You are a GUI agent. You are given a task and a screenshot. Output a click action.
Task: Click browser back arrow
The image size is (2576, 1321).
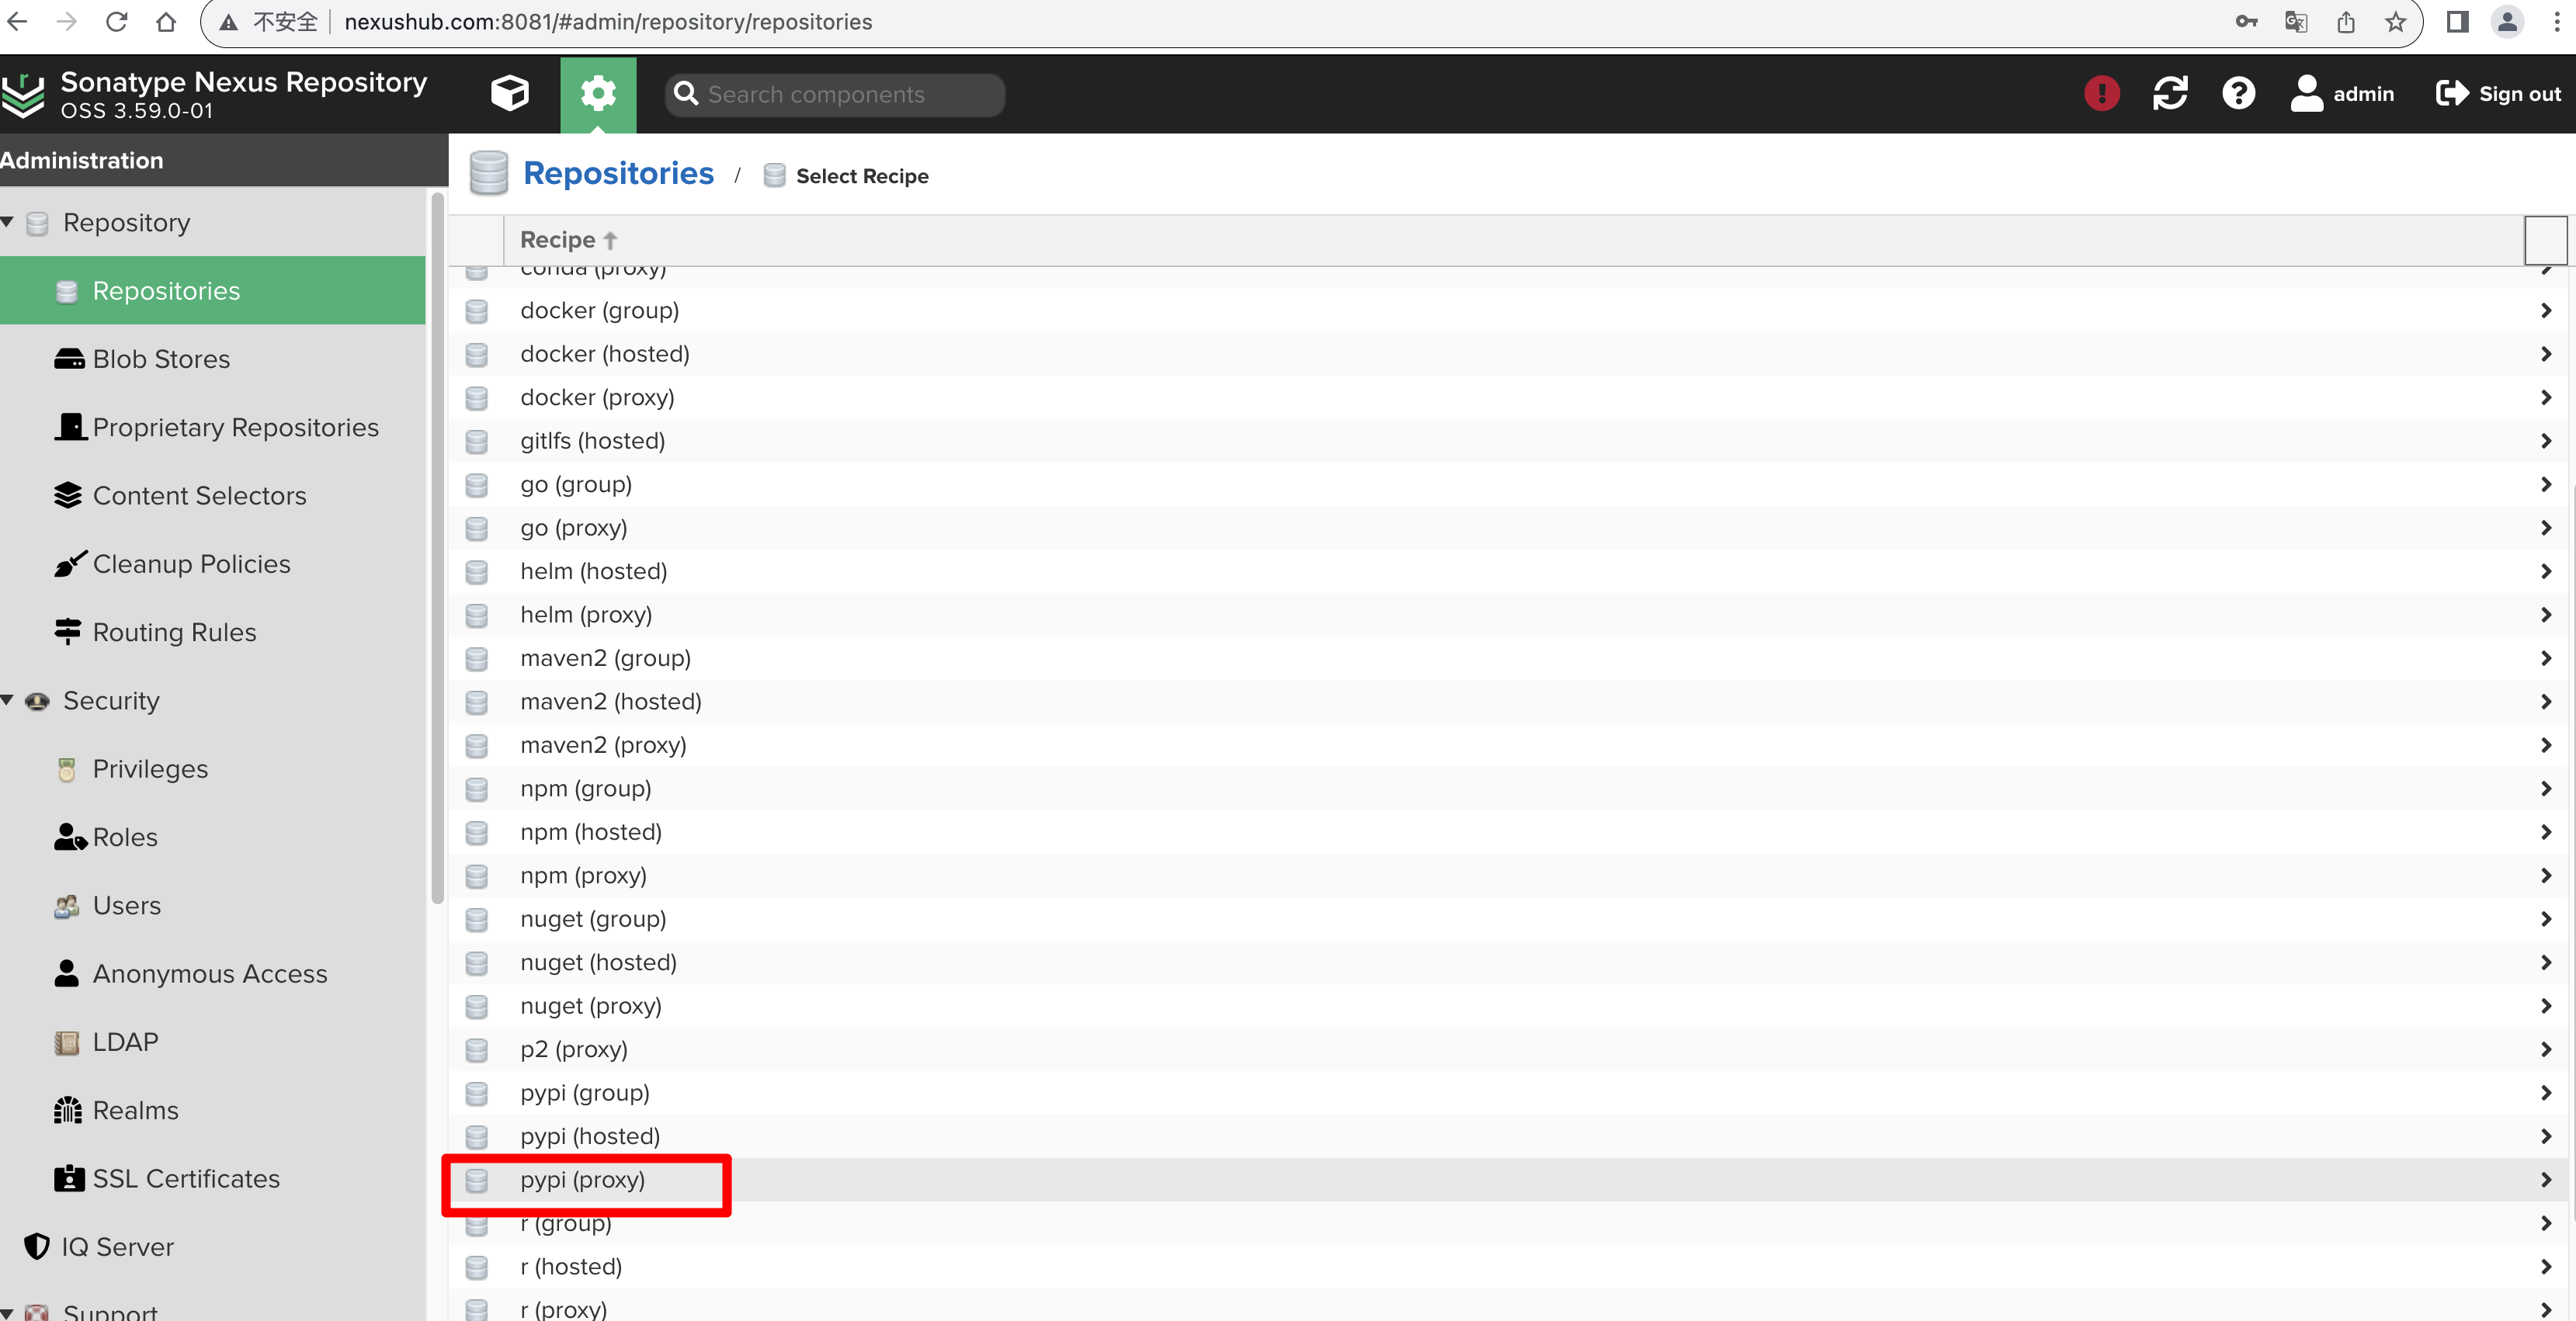click(x=17, y=21)
